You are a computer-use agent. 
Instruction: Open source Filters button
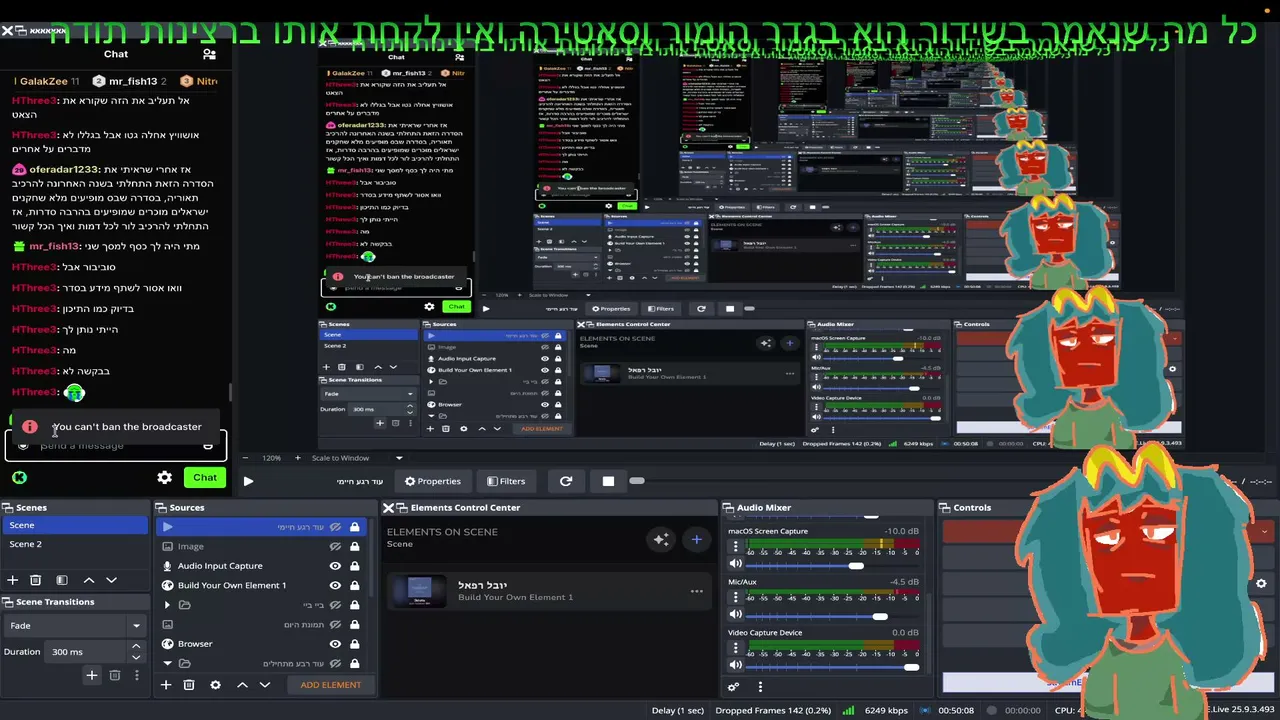tap(506, 481)
